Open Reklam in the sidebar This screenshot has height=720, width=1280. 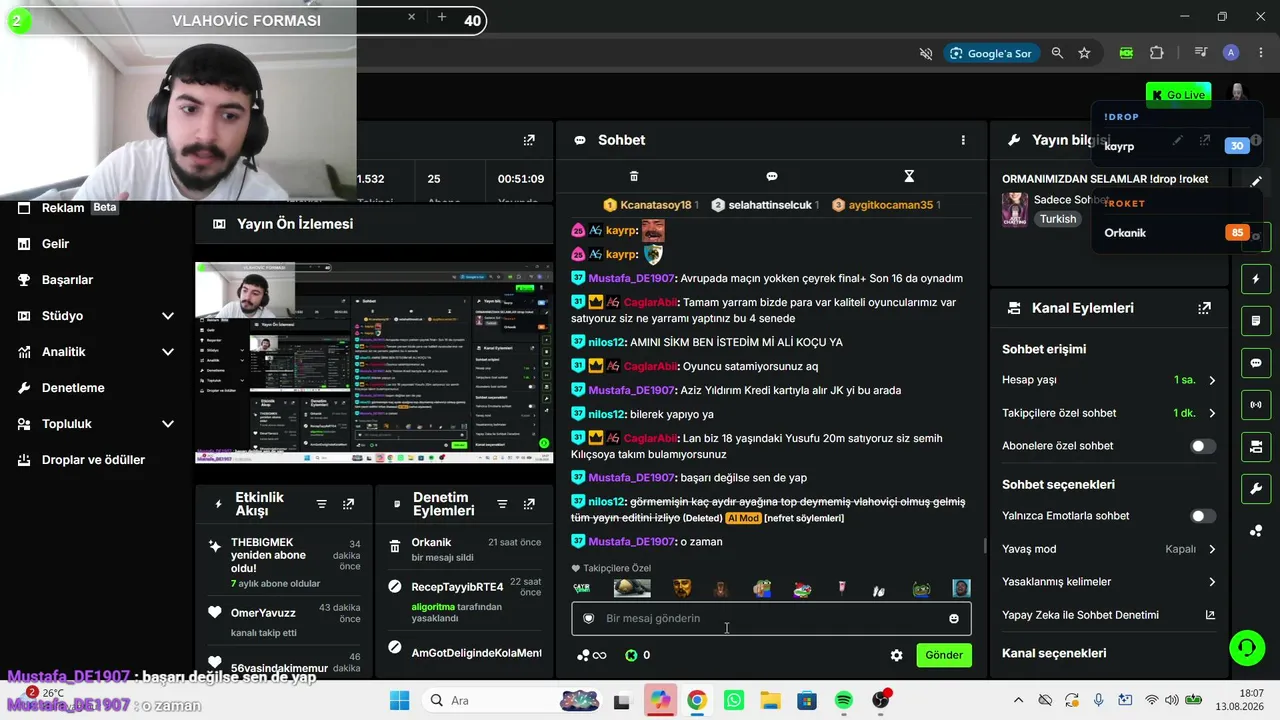pos(63,208)
